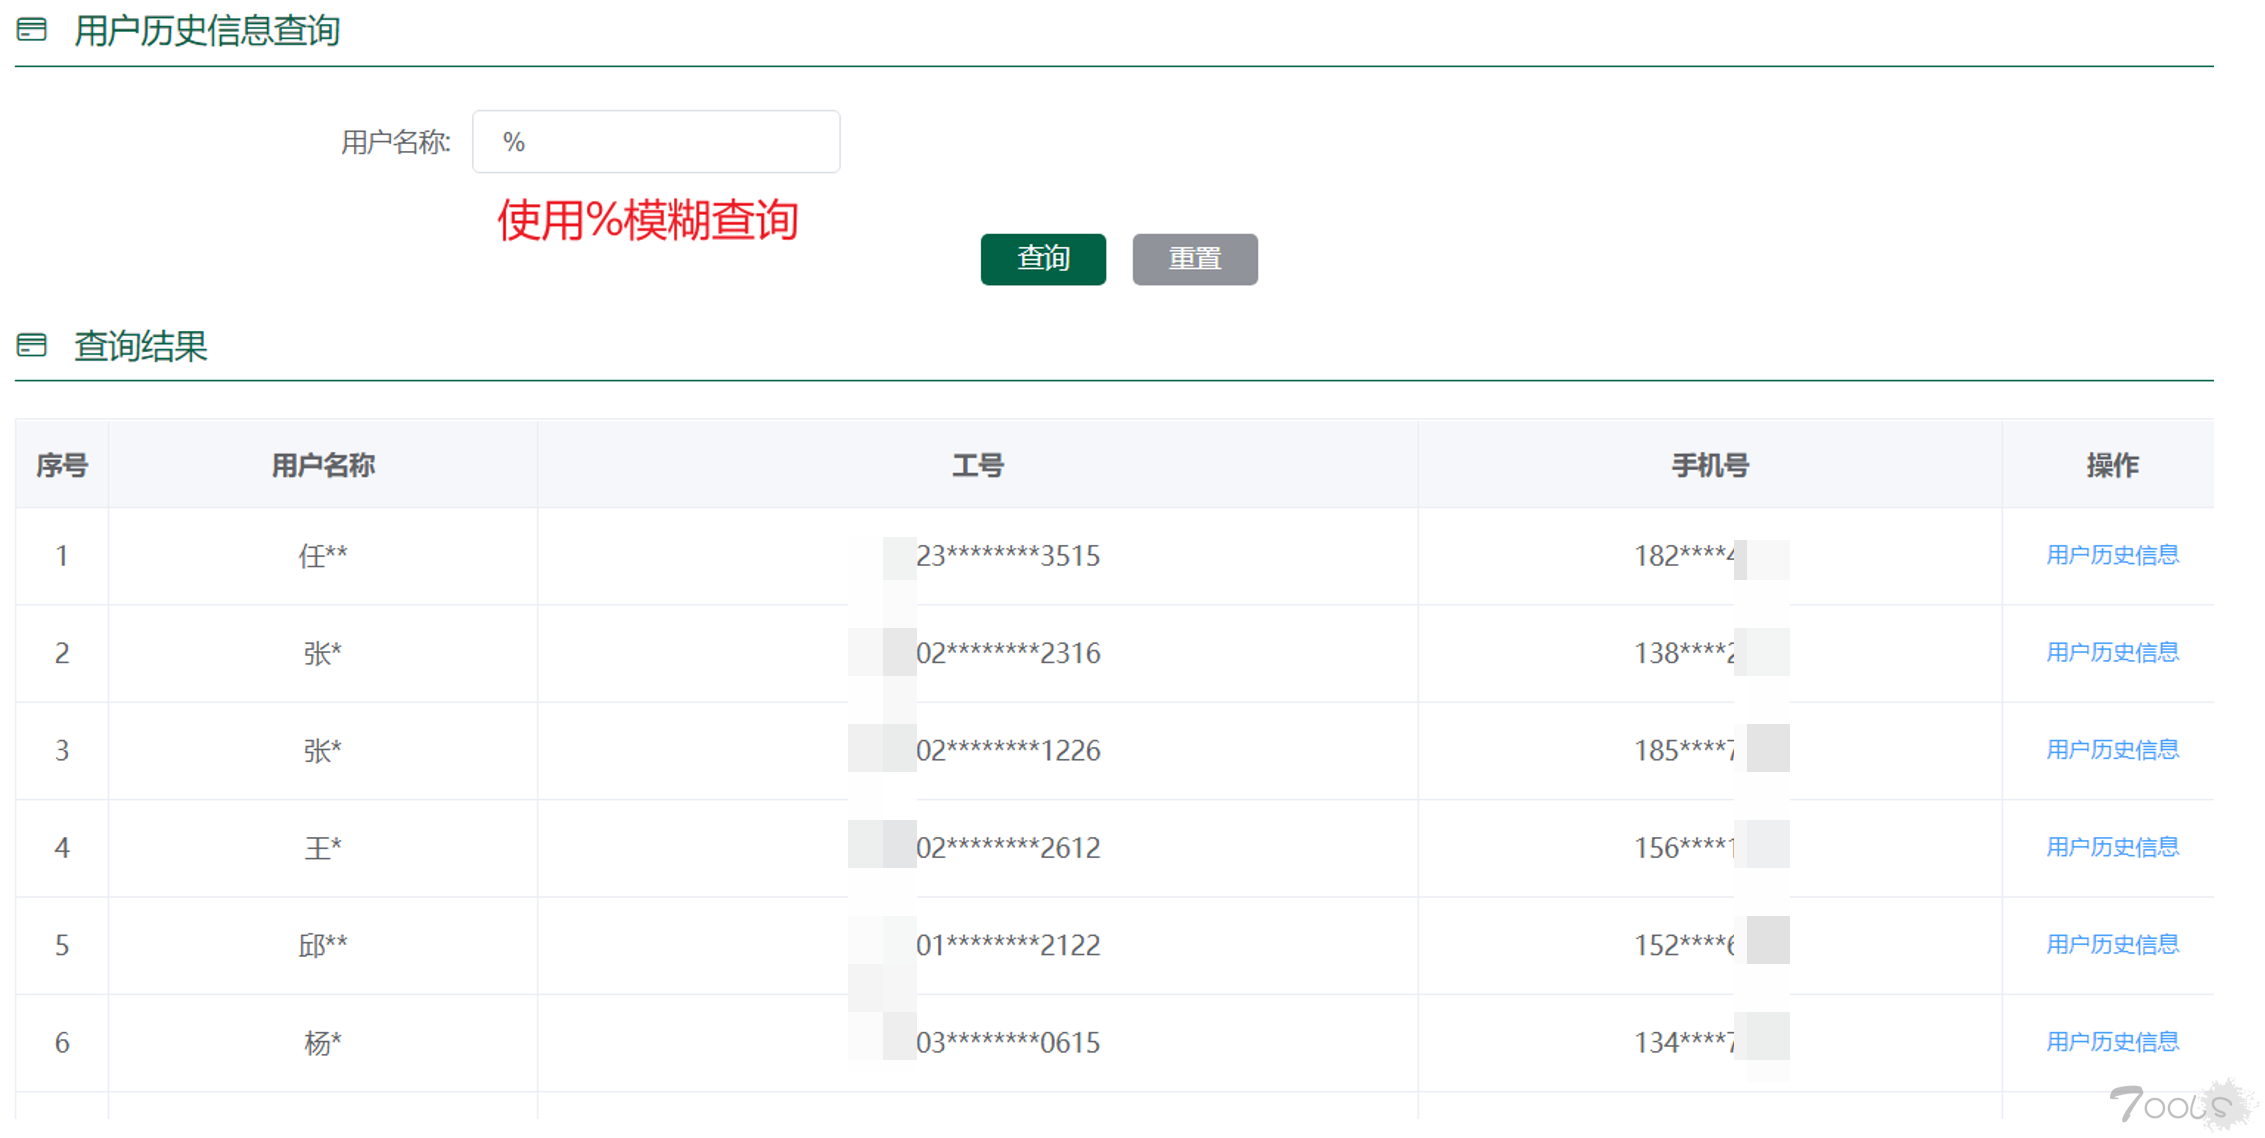Viewport: 2265px width, 1138px height.
Task: View history info link for user 王* row 4
Action: tap(2112, 847)
